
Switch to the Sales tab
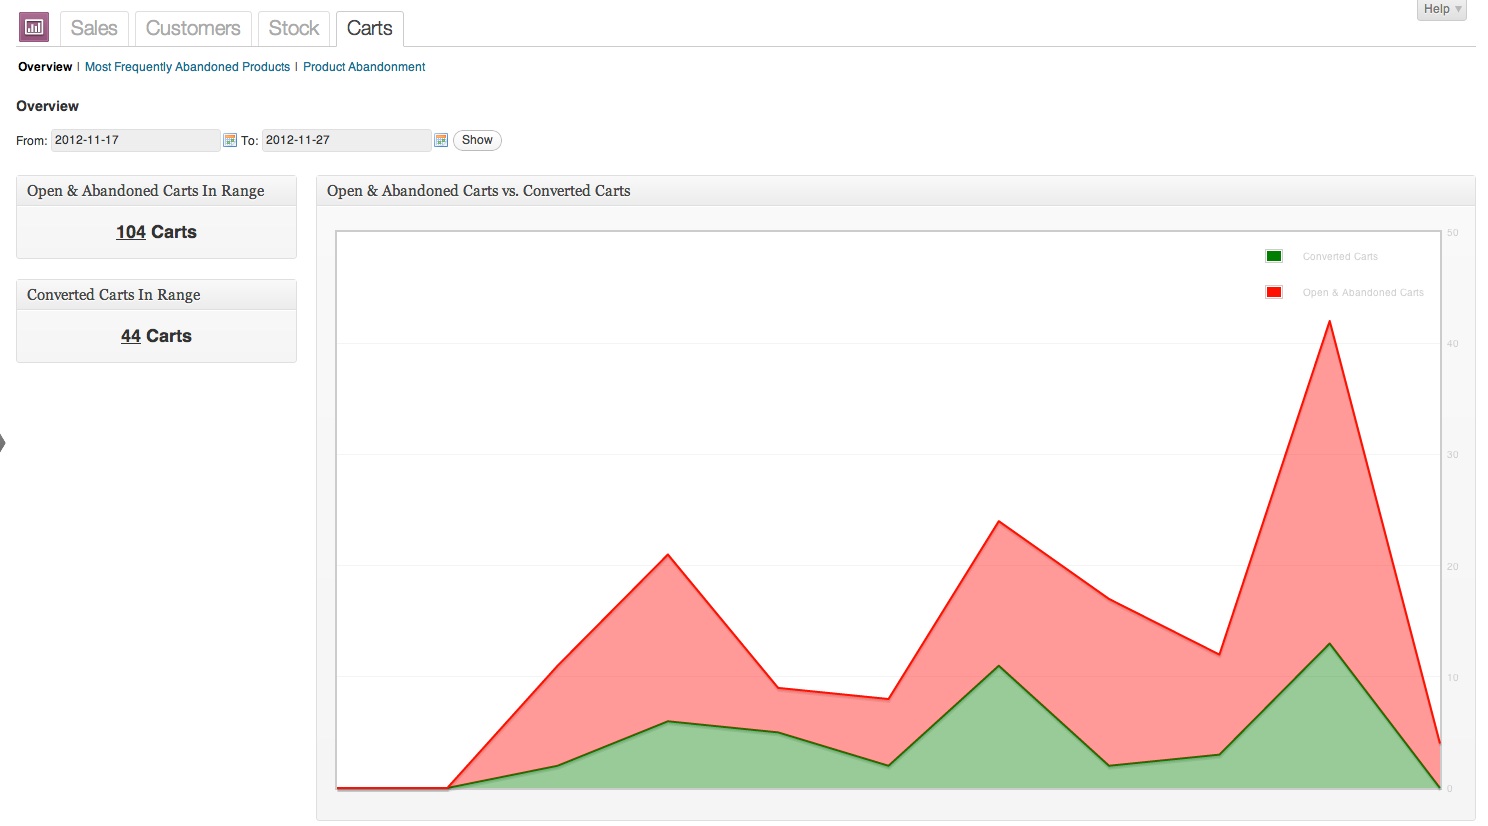94,28
